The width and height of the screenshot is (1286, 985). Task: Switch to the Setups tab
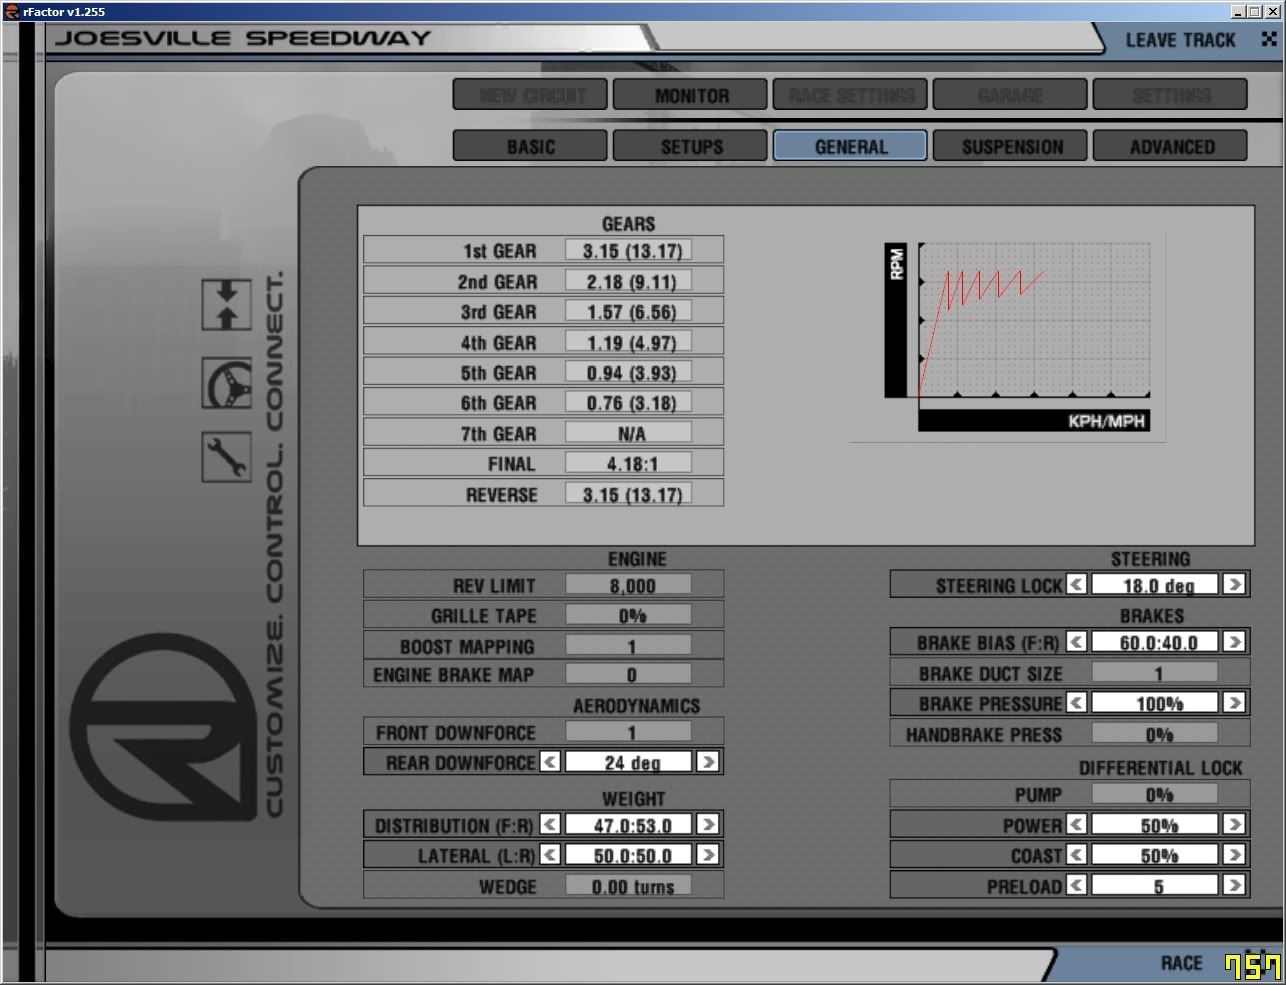(690, 146)
